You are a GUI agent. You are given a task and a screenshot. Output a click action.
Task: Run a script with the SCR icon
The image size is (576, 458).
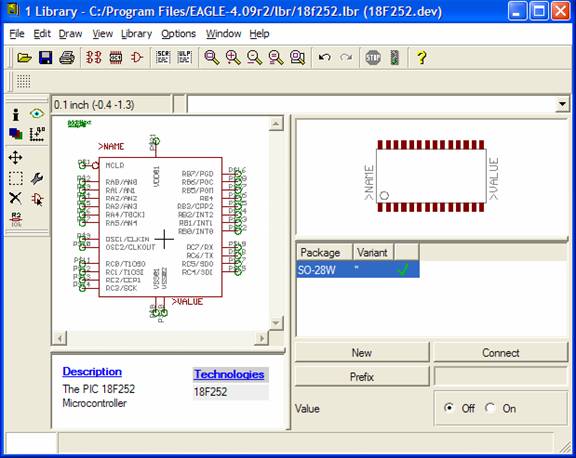coord(163,58)
